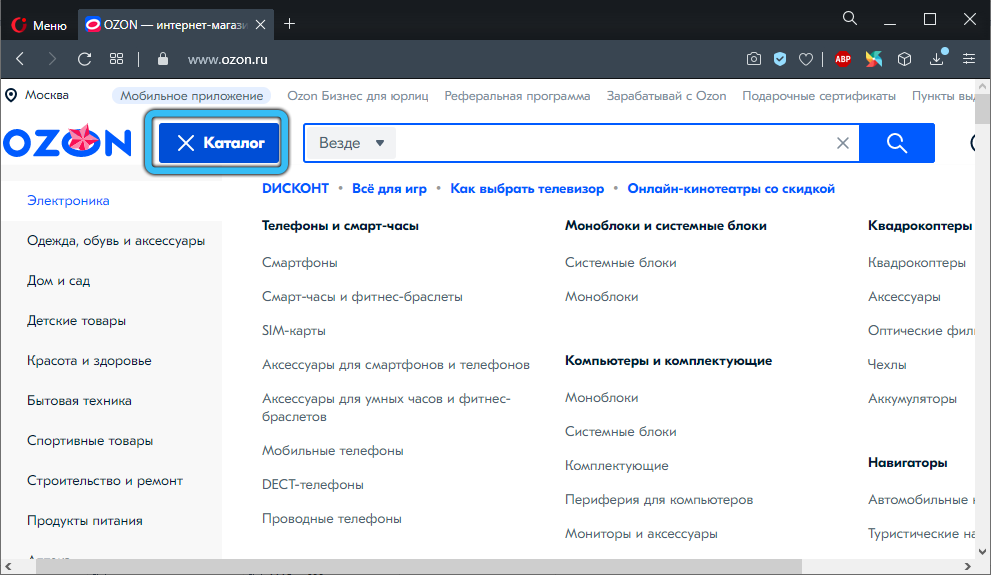The image size is (991, 575).
Task: Select the Детские товары category
Action: coord(76,320)
